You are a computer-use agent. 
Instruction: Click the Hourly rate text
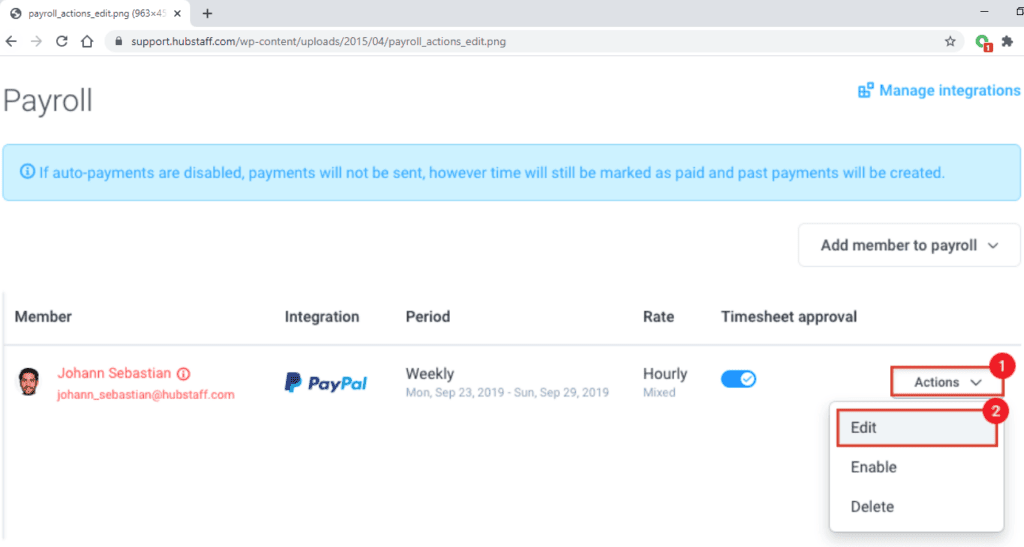(x=665, y=373)
